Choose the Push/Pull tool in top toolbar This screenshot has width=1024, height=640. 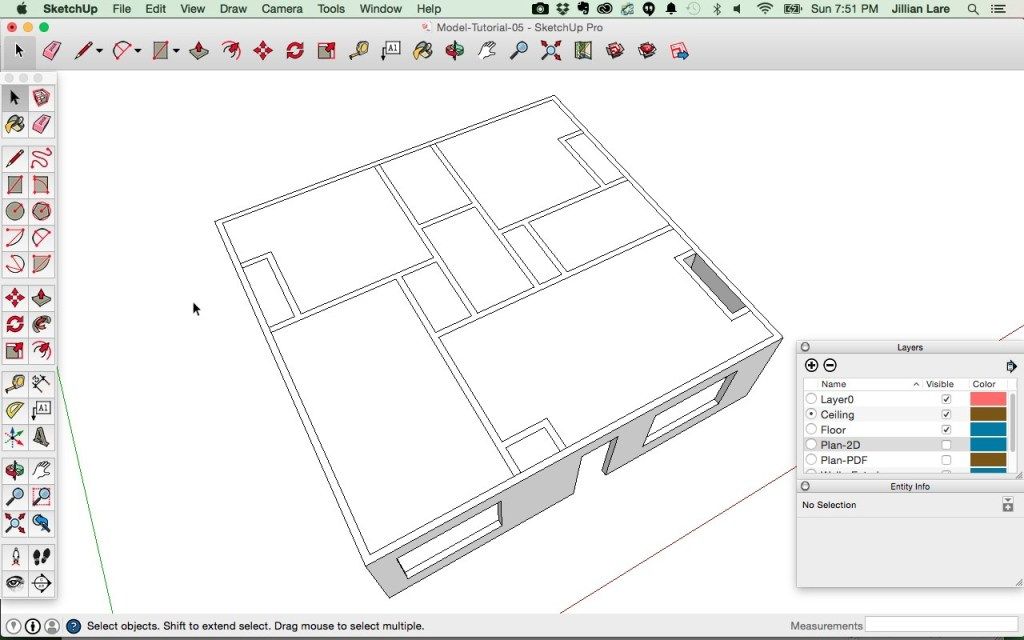(199, 50)
